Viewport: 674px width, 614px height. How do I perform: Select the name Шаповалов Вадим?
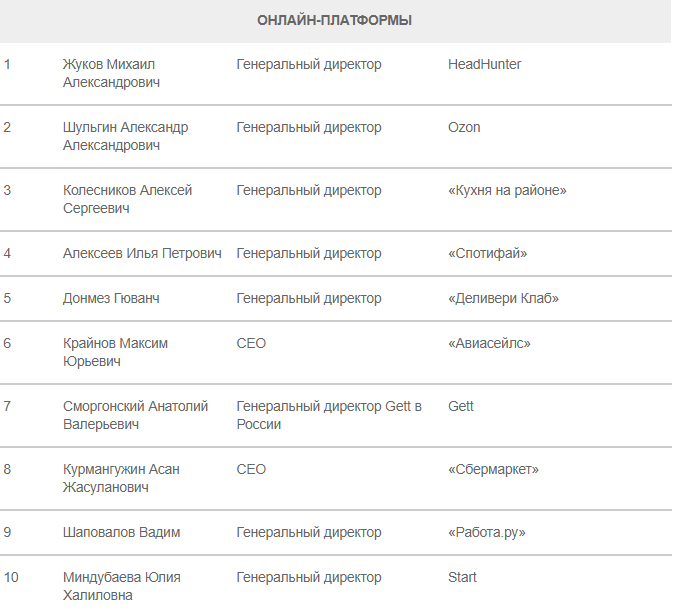tap(121, 532)
